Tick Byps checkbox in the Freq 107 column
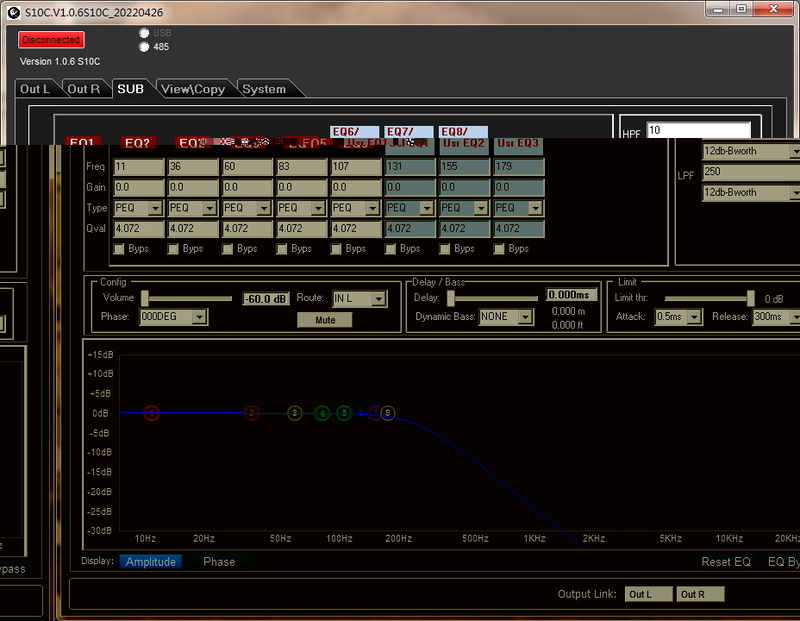The width and height of the screenshot is (800, 621). point(336,249)
